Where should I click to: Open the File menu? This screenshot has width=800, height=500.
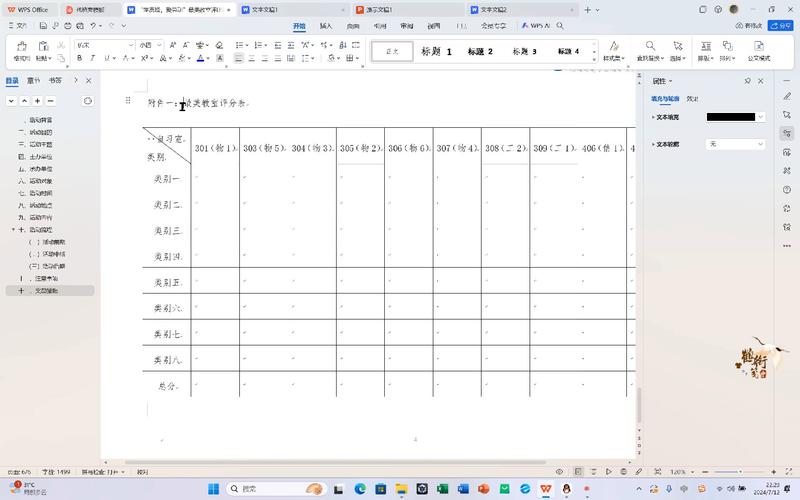click(17, 26)
